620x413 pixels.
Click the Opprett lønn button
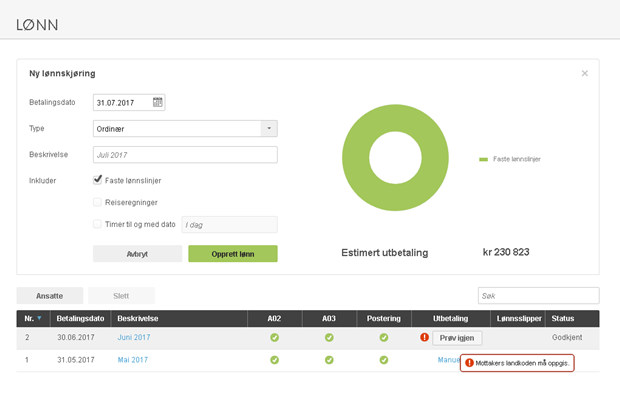[x=233, y=254]
